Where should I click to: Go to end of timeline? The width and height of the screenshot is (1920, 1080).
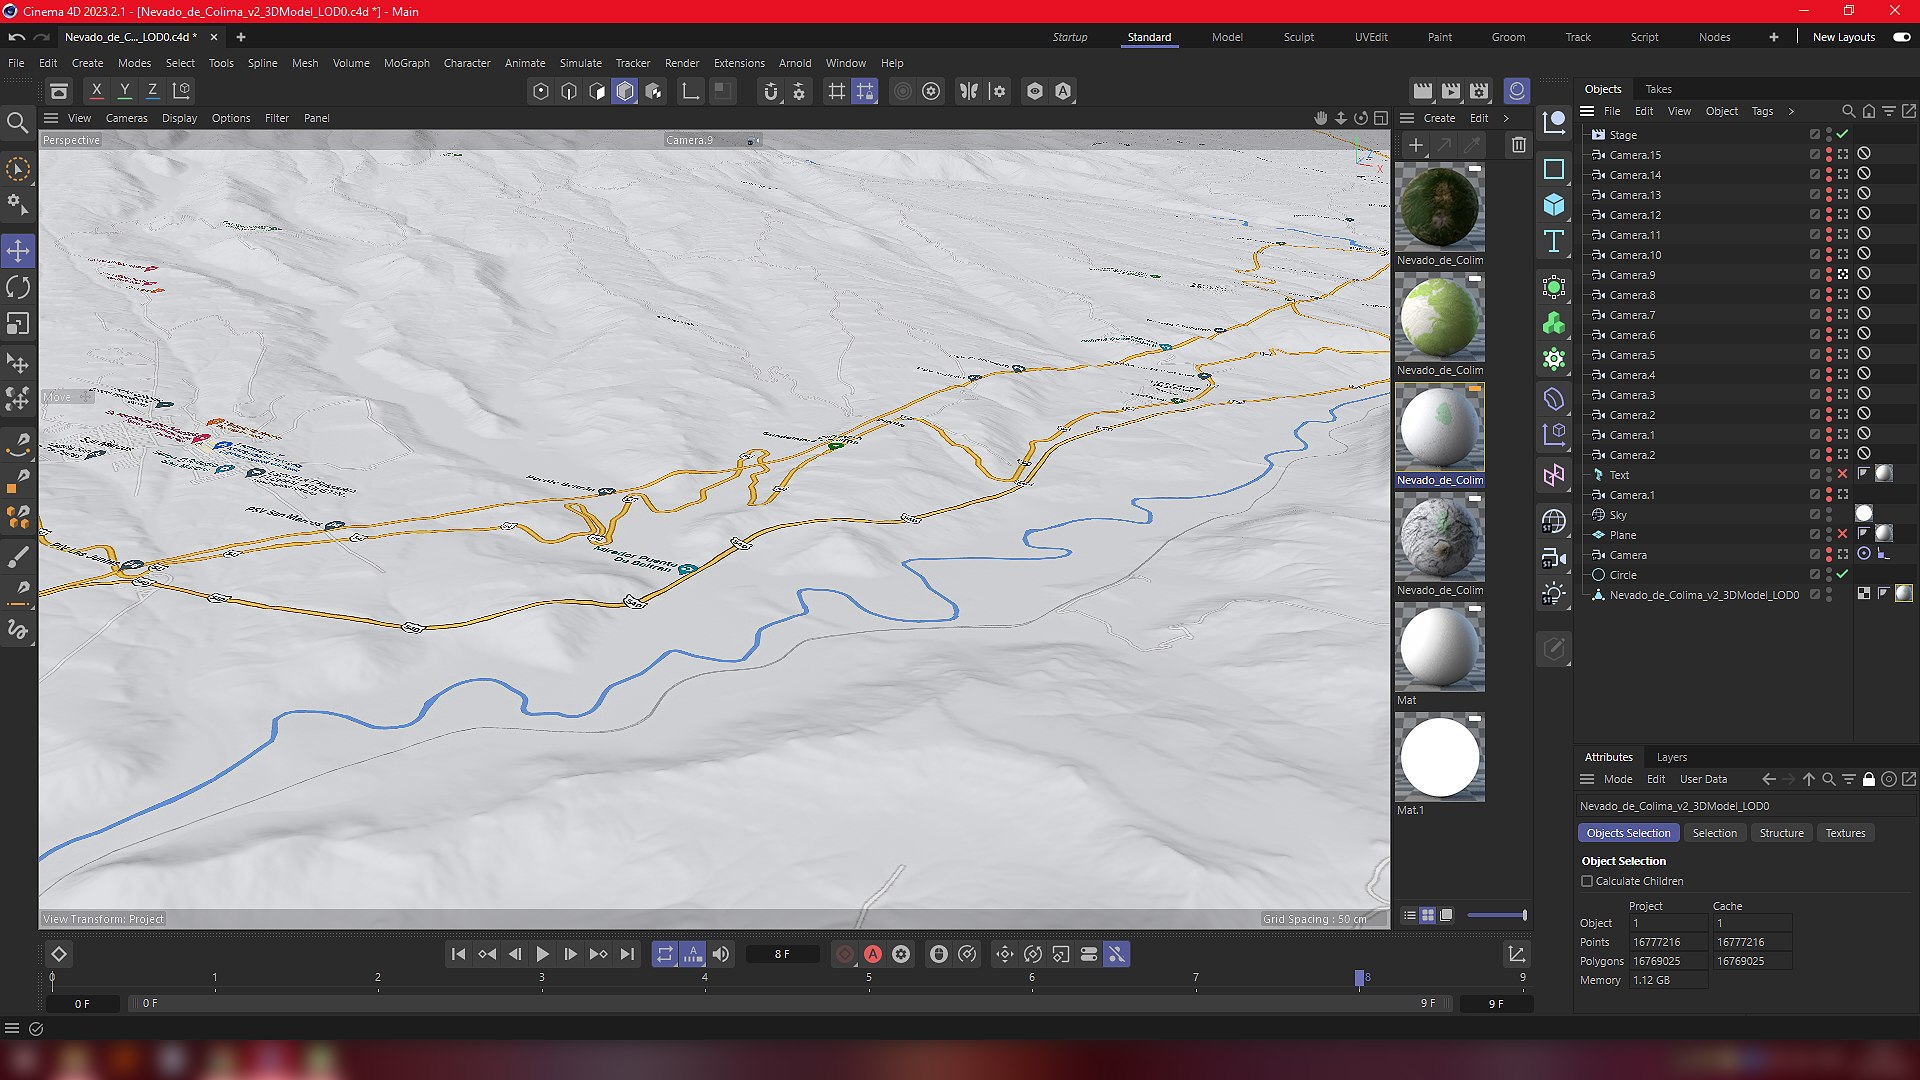tap(627, 954)
